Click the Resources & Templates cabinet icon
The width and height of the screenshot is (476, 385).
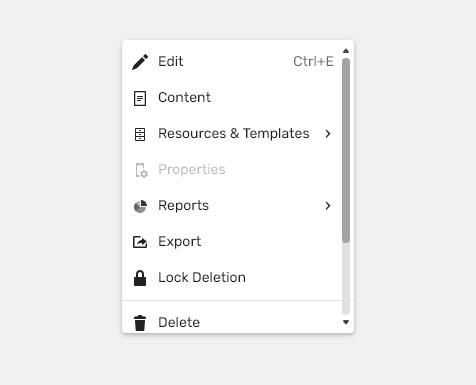click(x=140, y=134)
